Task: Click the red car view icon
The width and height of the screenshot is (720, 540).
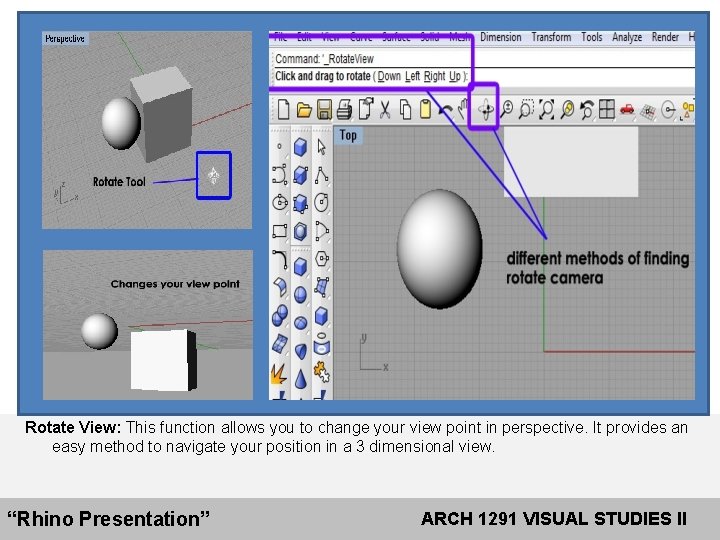Action: click(x=627, y=110)
